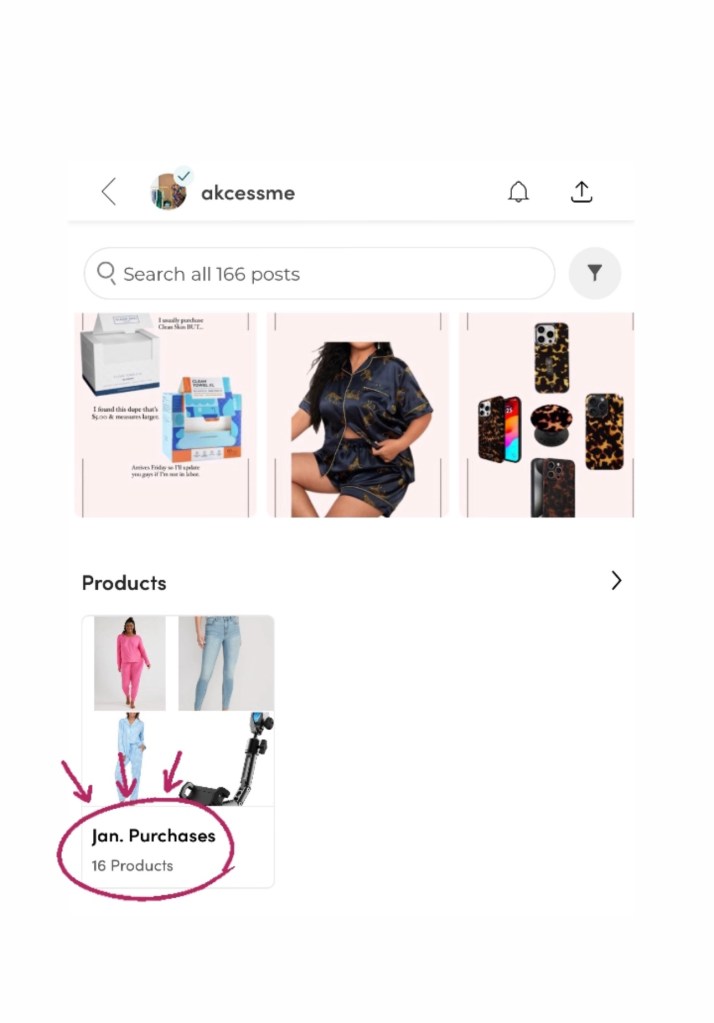714x1023 pixels.
Task: Open the filter funnel button
Action: pyautogui.click(x=595, y=273)
